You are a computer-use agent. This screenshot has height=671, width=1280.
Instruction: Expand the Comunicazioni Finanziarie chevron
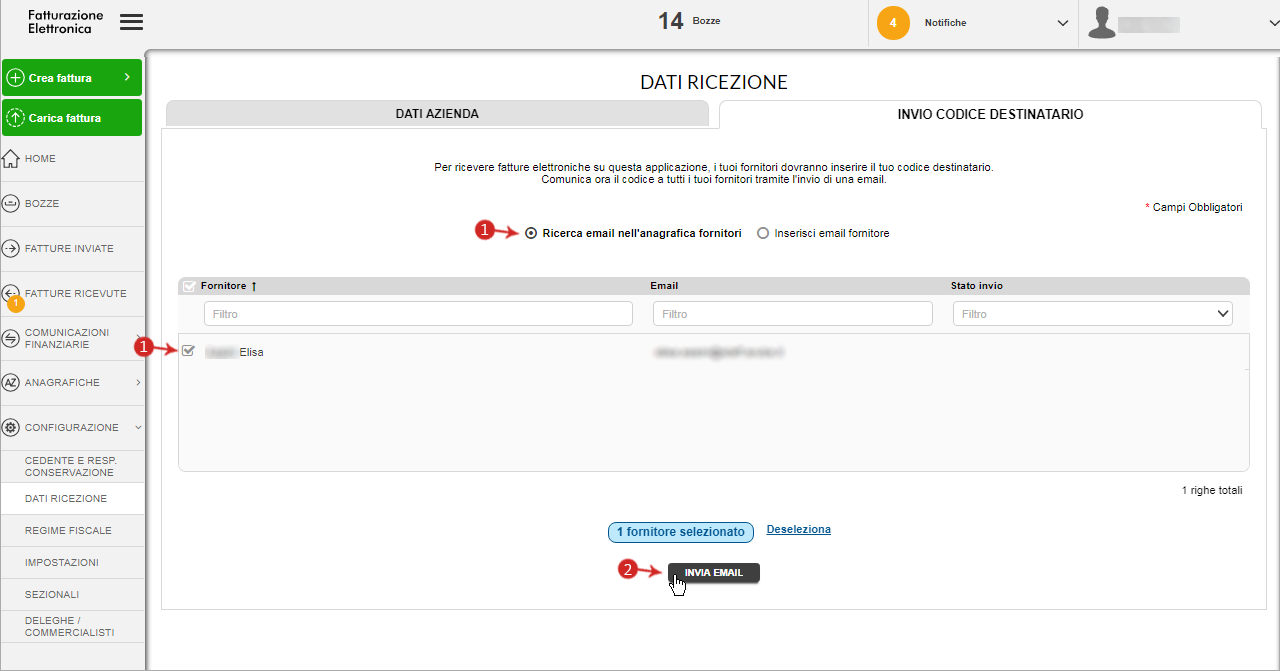coord(138,338)
